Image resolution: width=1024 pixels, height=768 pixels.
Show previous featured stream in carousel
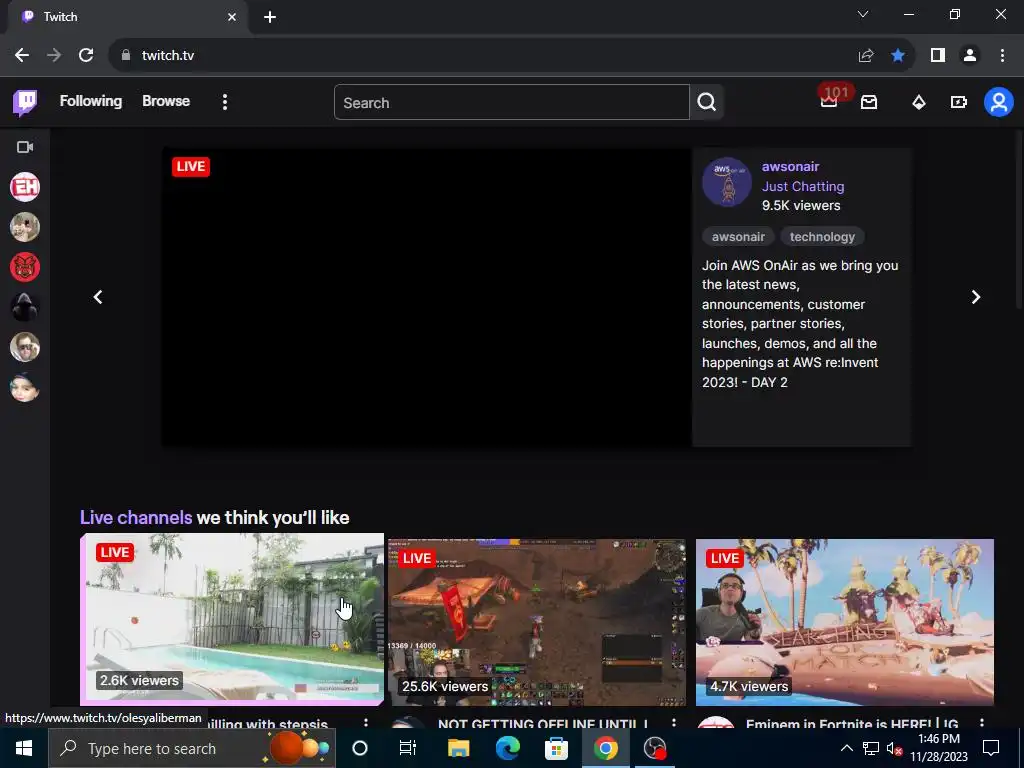[x=98, y=297]
